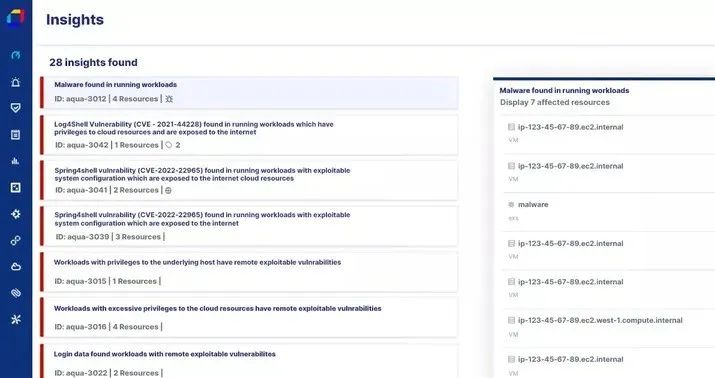The height and width of the screenshot is (378, 715).
Task: Click '1 Resources' in aqua-3042 row
Action: tap(136, 145)
